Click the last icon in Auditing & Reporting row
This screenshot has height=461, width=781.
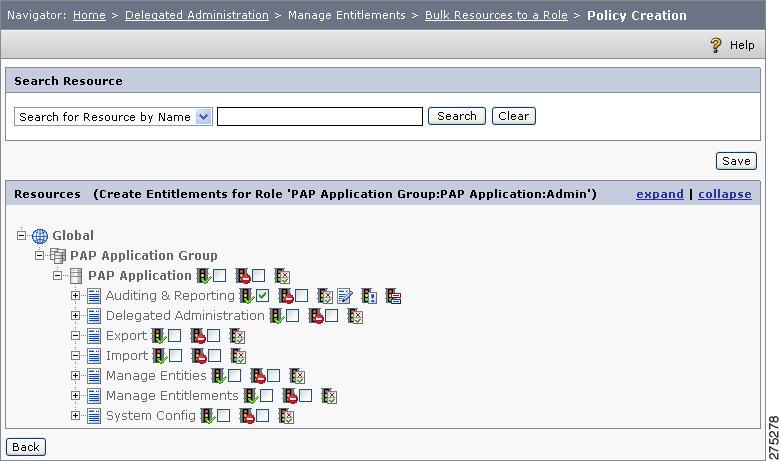coord(393,296)
